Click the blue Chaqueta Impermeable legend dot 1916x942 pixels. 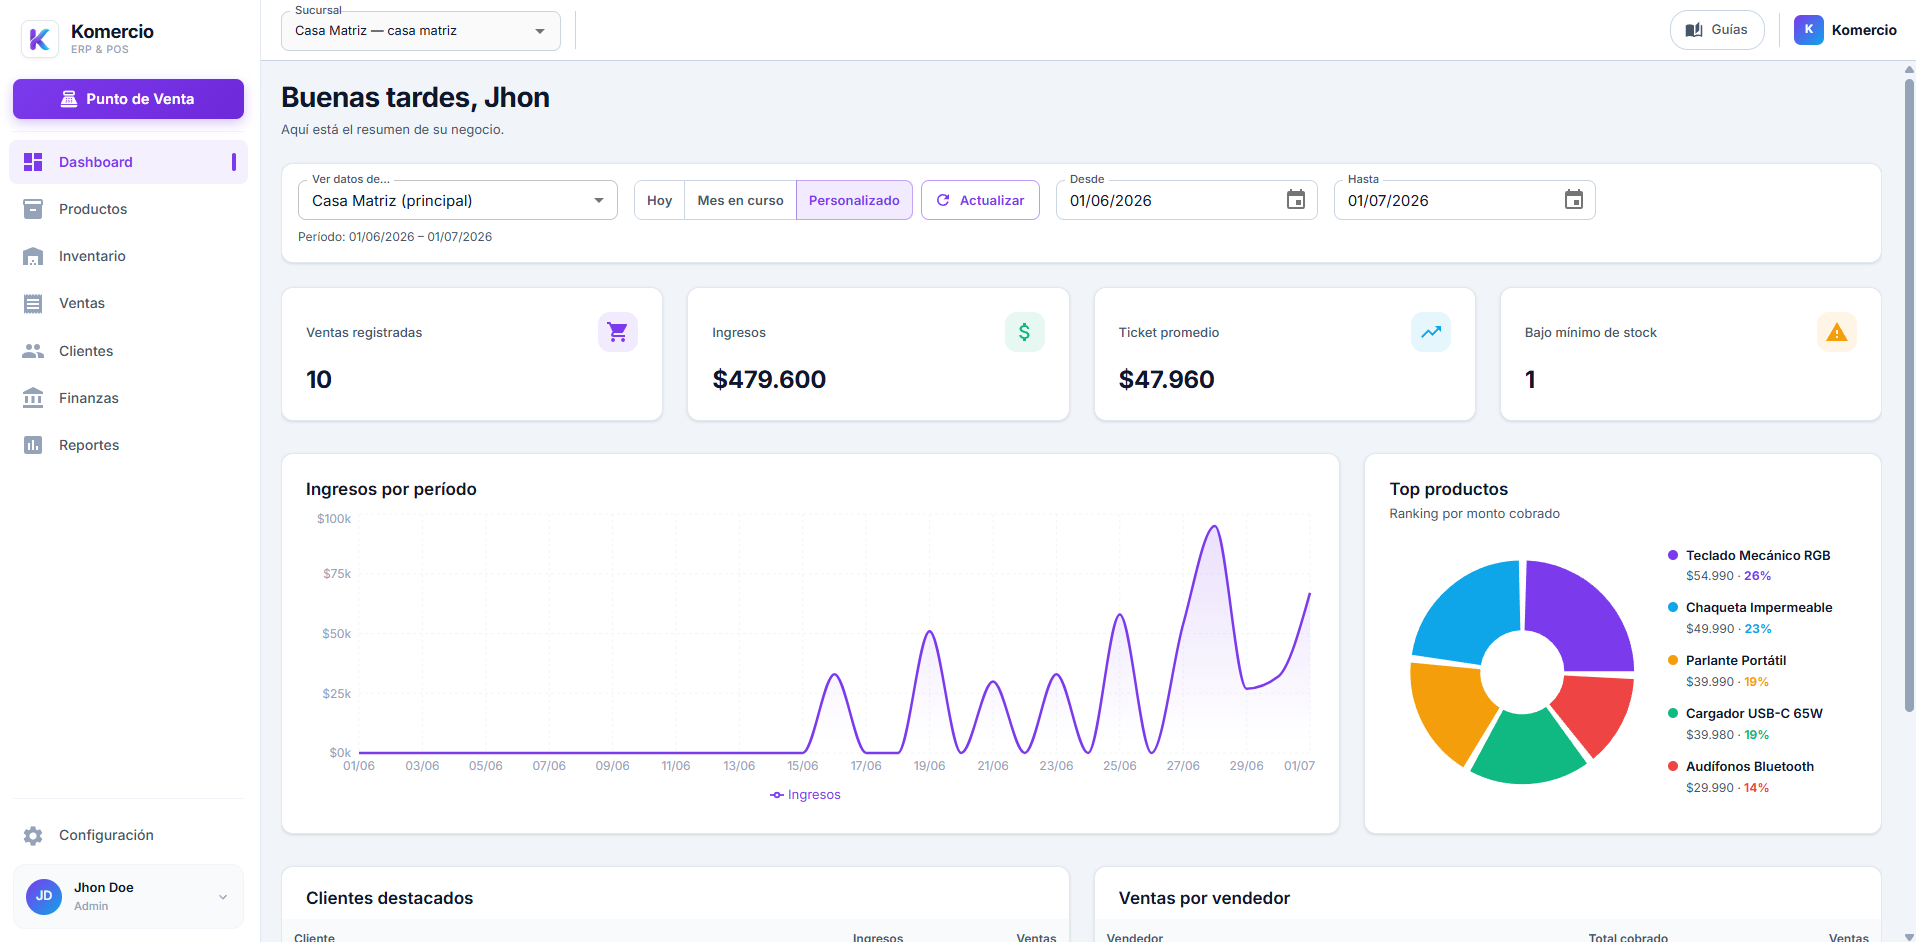click(1673, 607)
